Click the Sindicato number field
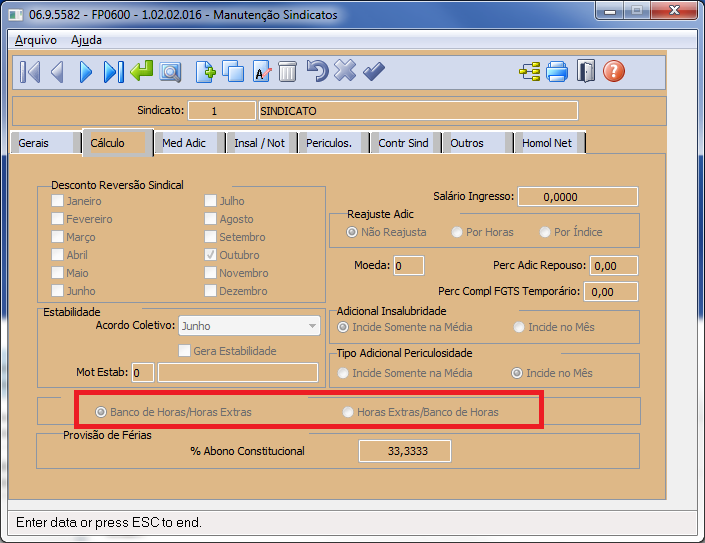The height and width of the screenshot is (543, 705). click(222, 111)
